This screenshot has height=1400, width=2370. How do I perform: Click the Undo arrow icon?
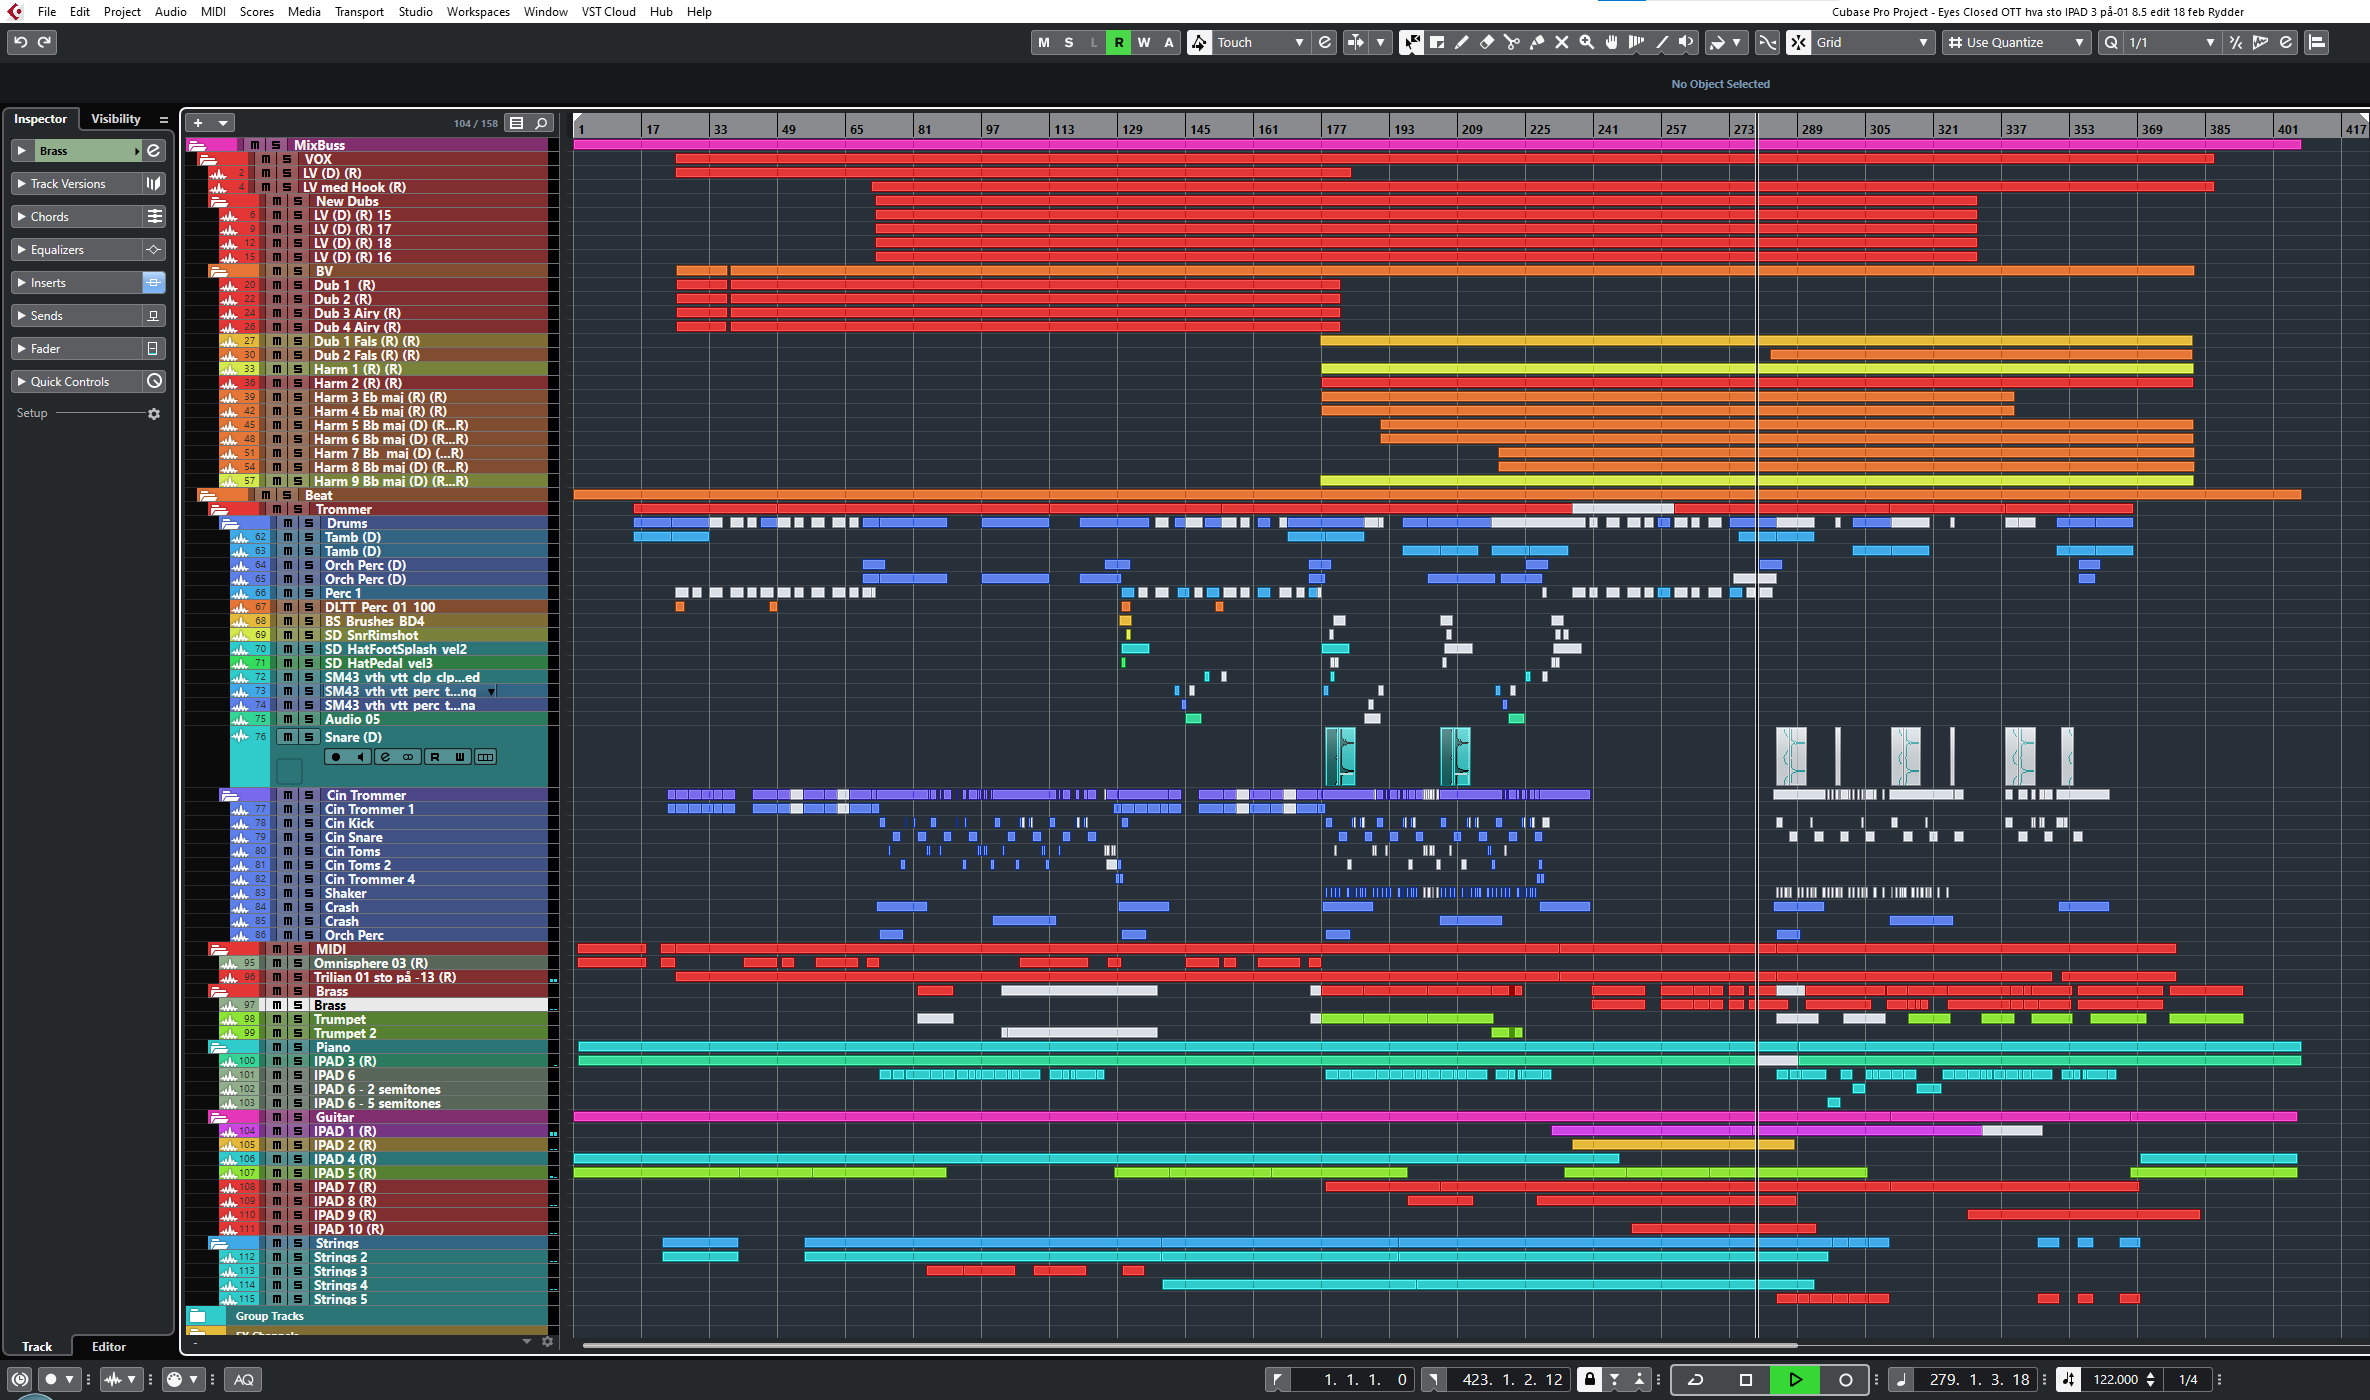point(20,42)
